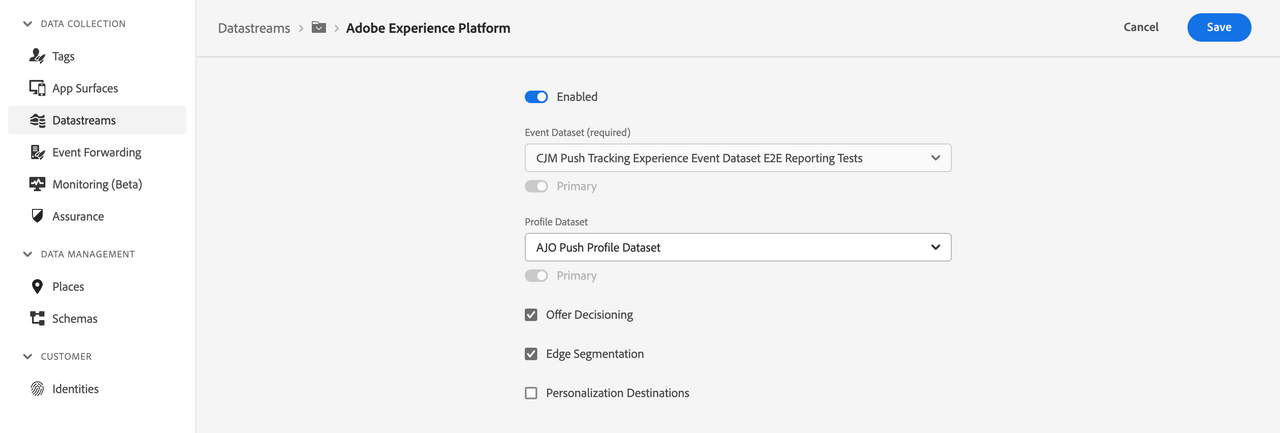This screenshot has height=433, width=1280.
Task: Click the Schemas hierarchy icon
Action: [x=37, y=318]
